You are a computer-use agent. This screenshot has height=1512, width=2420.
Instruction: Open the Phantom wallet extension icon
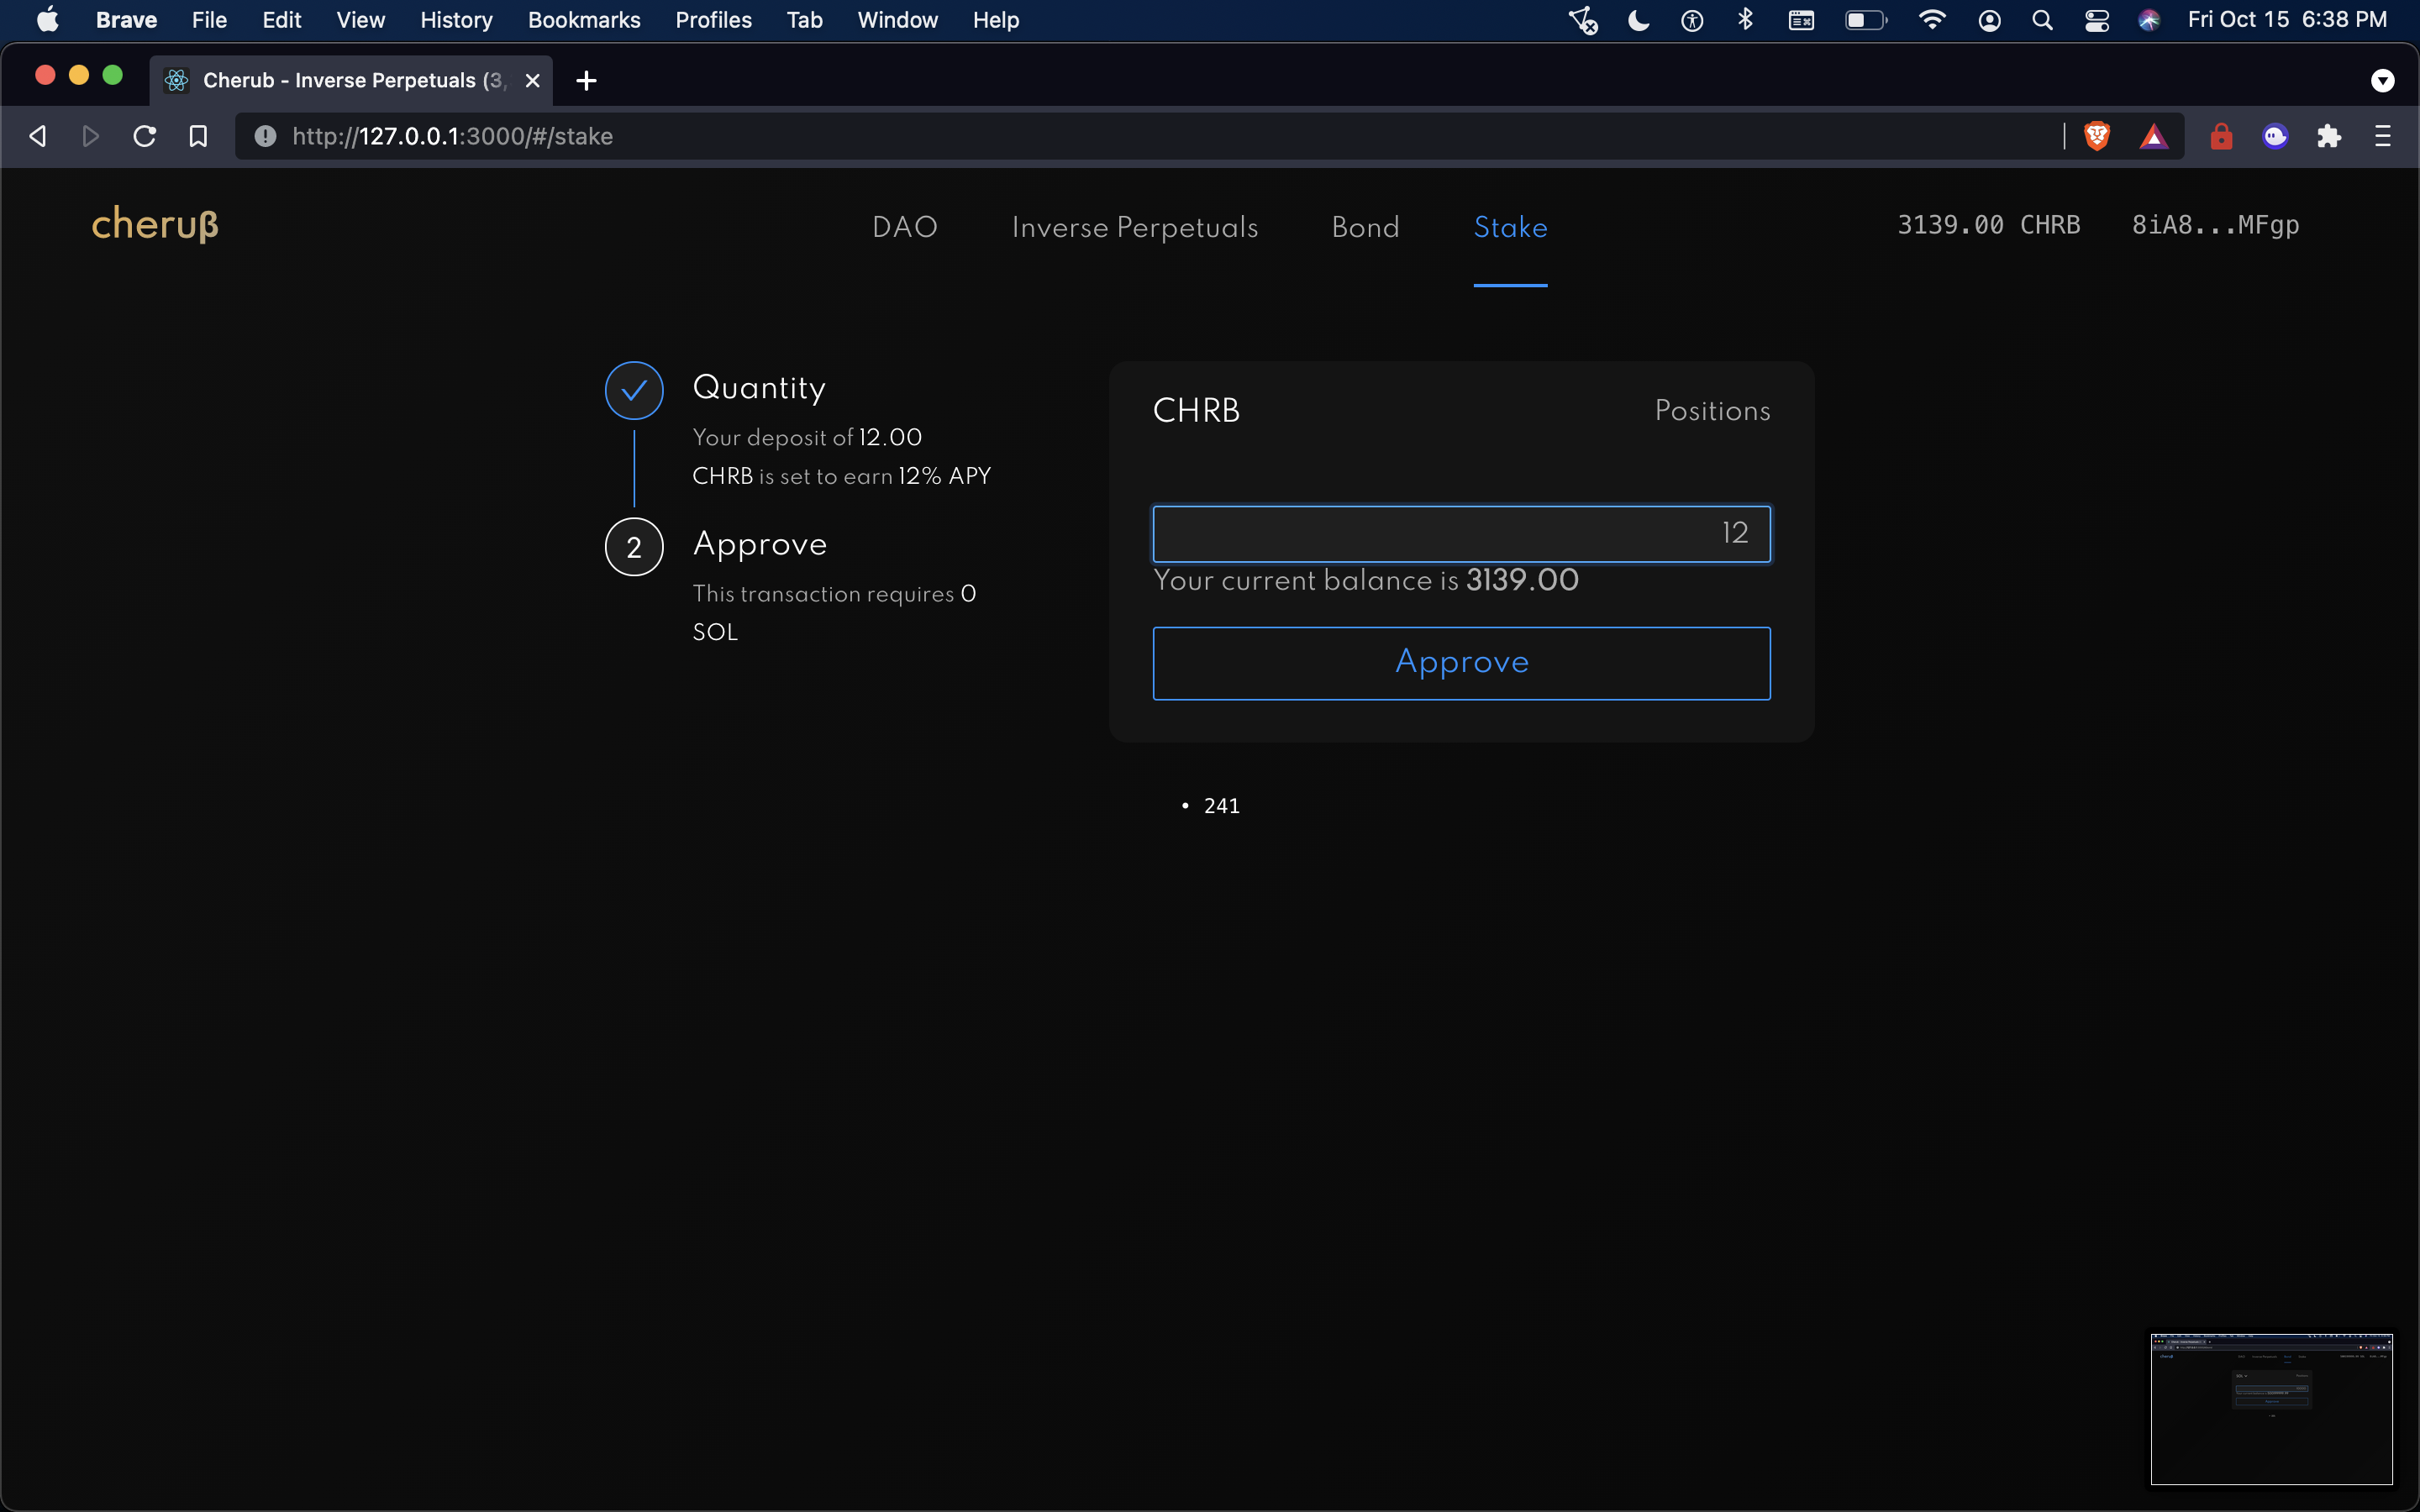(2275, 136)
